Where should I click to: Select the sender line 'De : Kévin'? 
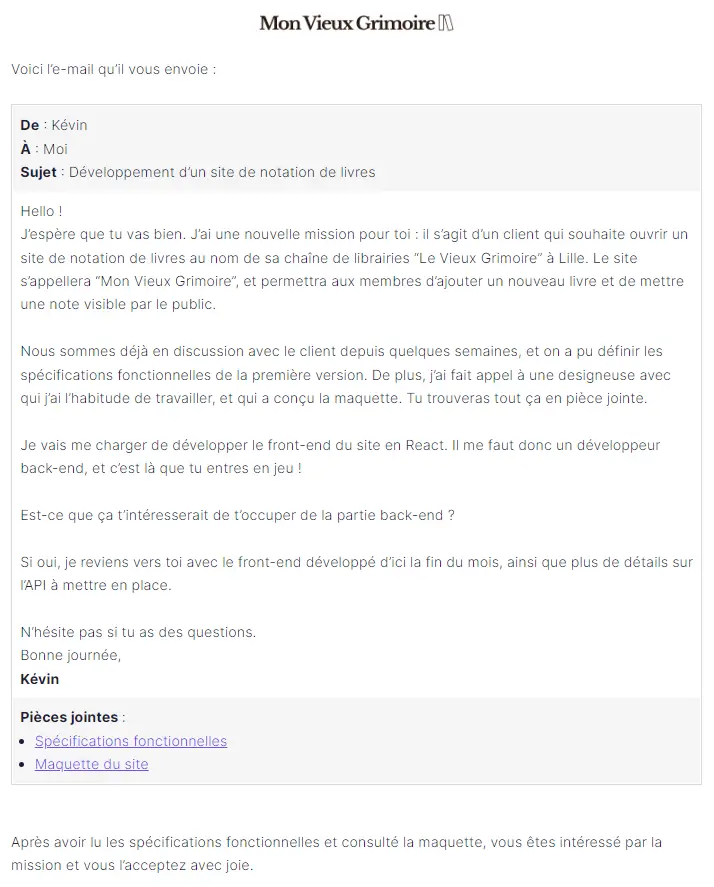click(54, 125)
